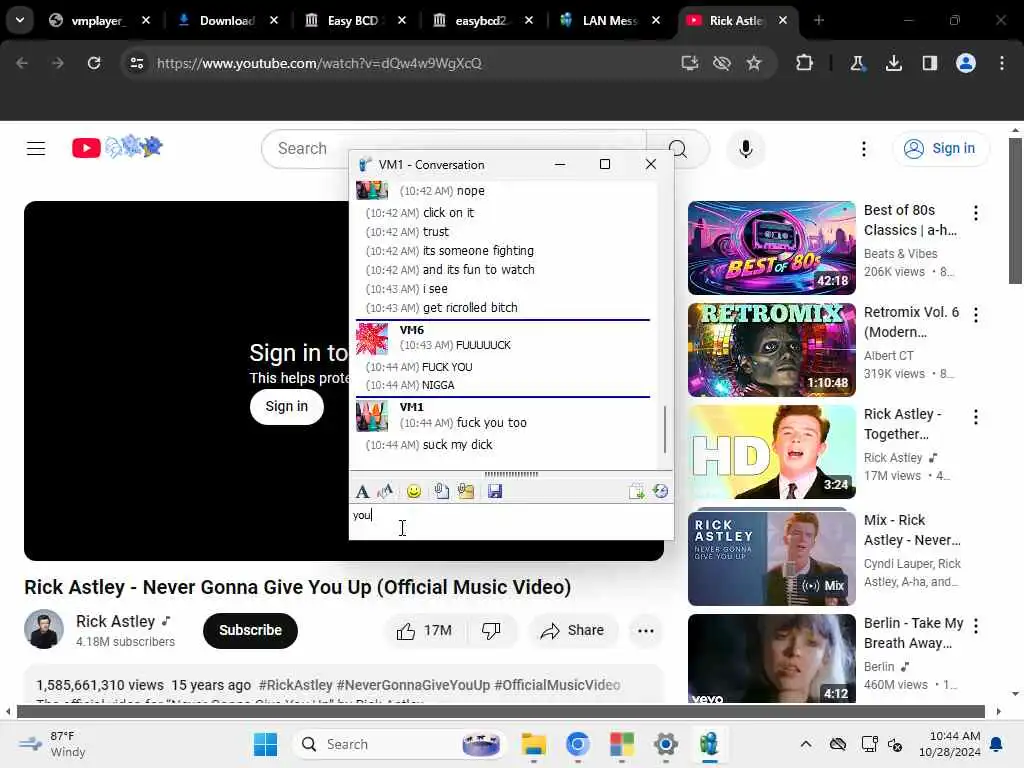Click the page vertical scrollbar
Image resolution: width=1024 pixels, height=768 pixels.
(x=1015, y=211)
